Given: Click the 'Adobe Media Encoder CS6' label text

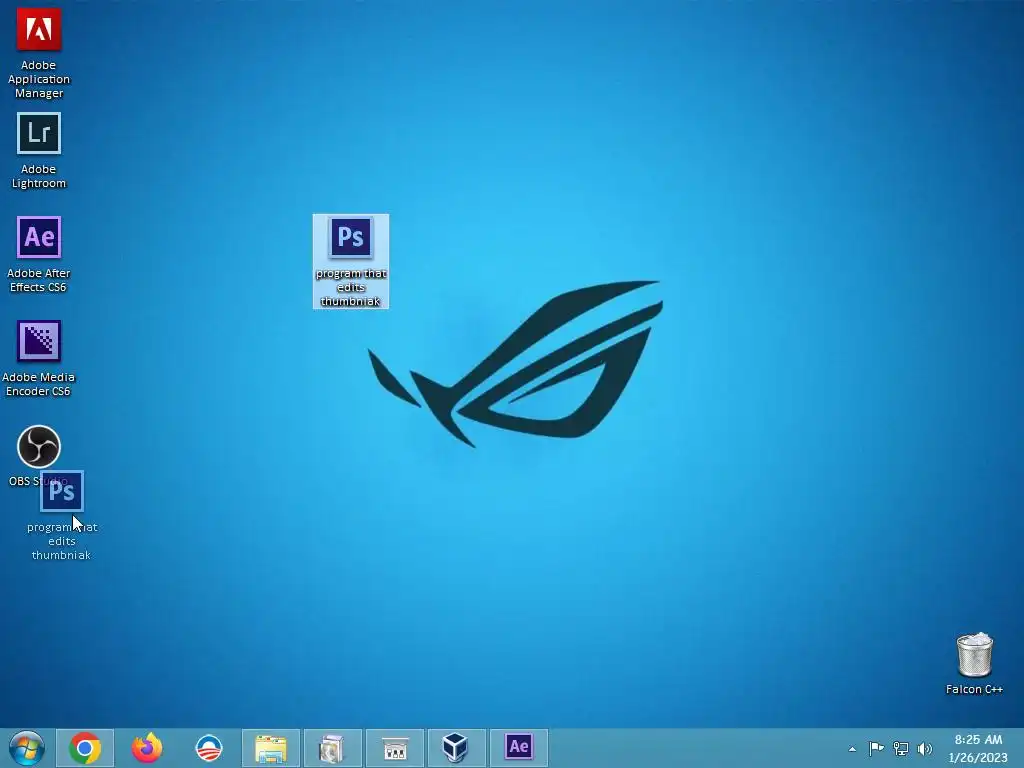Looking at the screenshot, I should click(39, 384).
